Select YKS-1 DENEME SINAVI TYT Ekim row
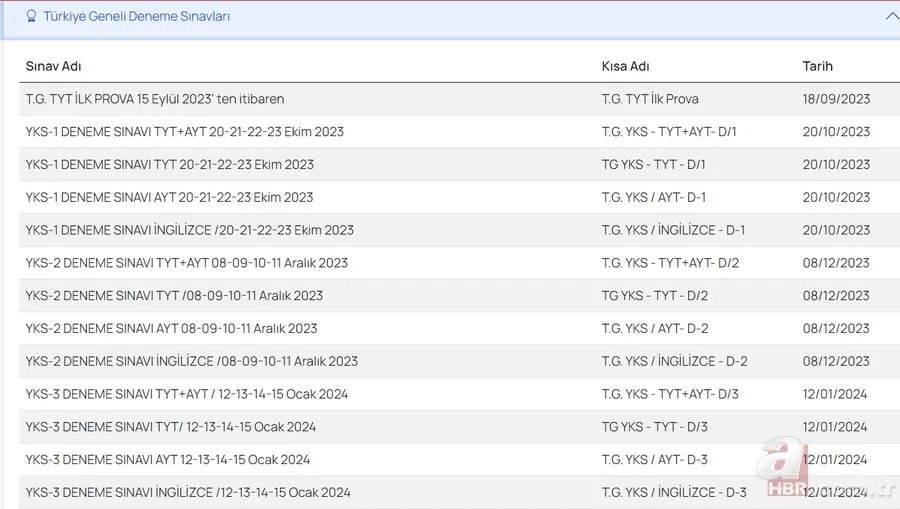900x509 pixels. [x=170, y=165]
